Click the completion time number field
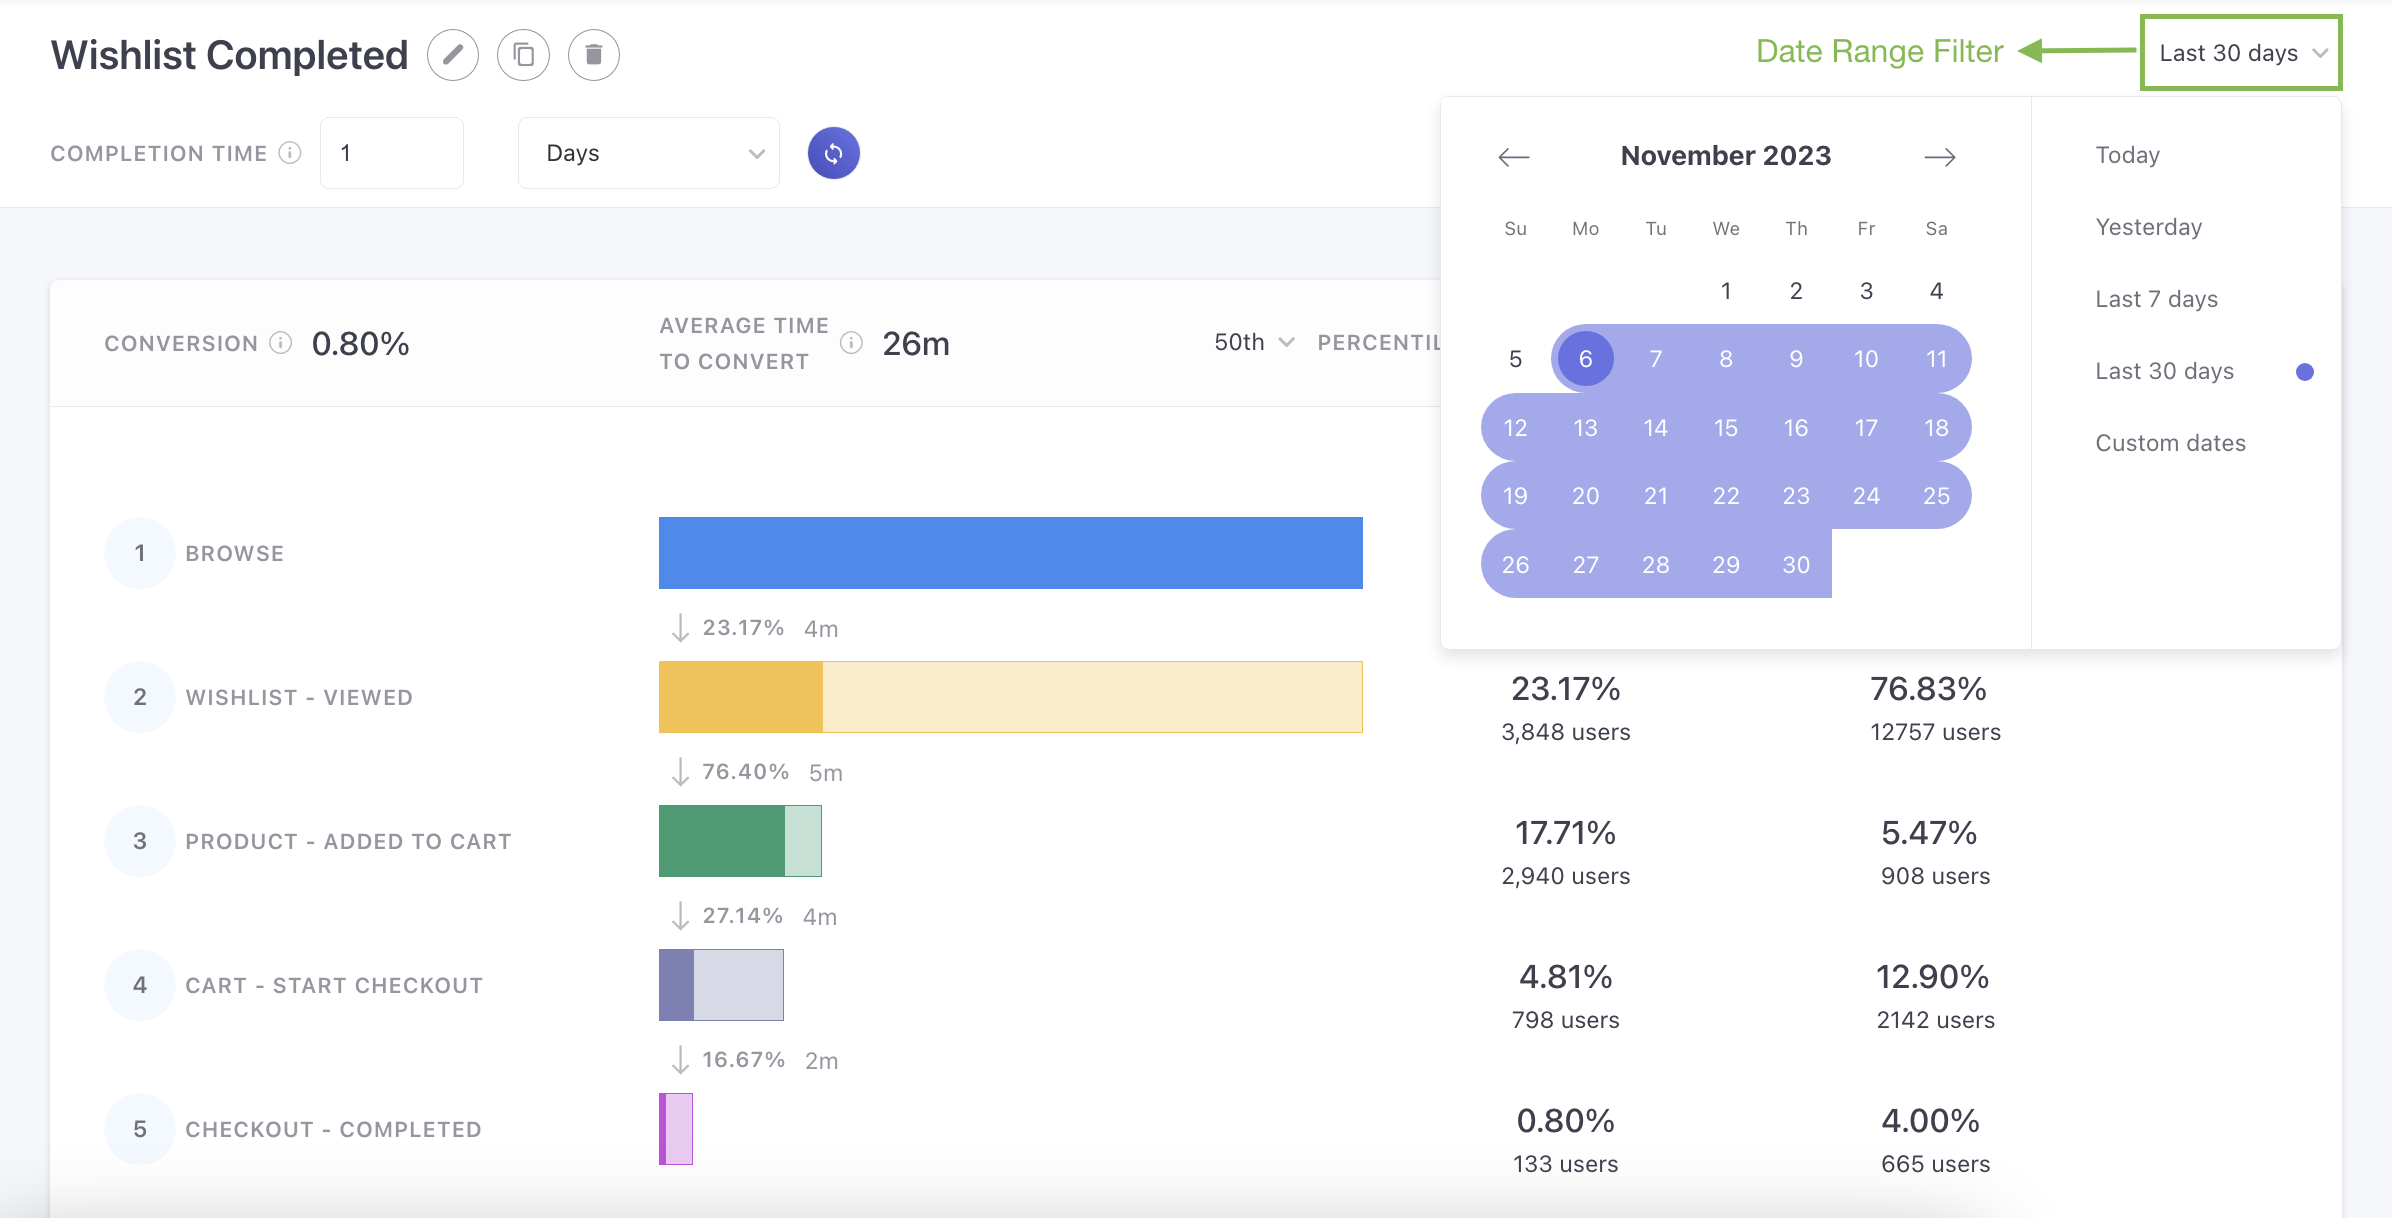 (392, 153)
